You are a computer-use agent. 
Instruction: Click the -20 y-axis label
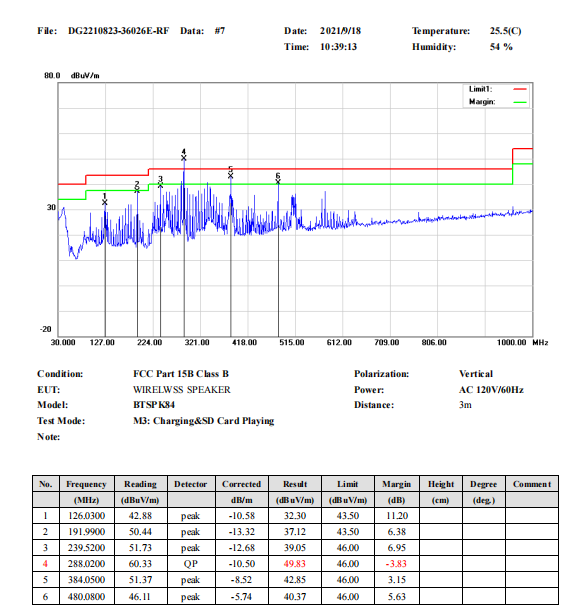click(46, 329)
